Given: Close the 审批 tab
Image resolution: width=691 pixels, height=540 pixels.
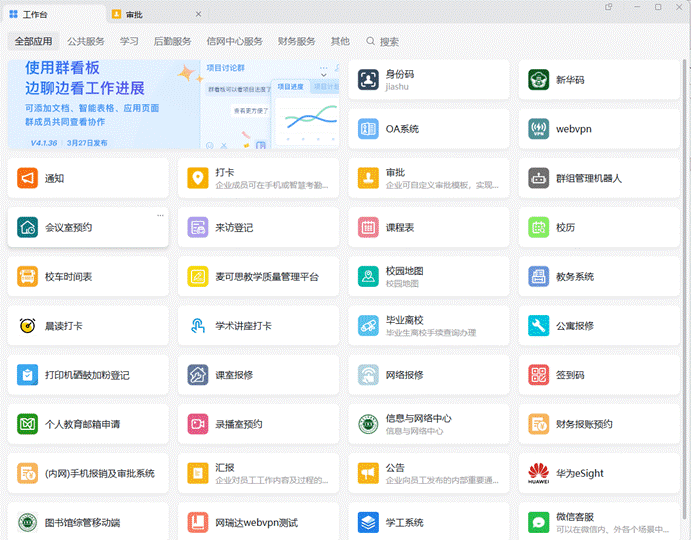Looking at the screenshot, I should (x=198, y=15).
